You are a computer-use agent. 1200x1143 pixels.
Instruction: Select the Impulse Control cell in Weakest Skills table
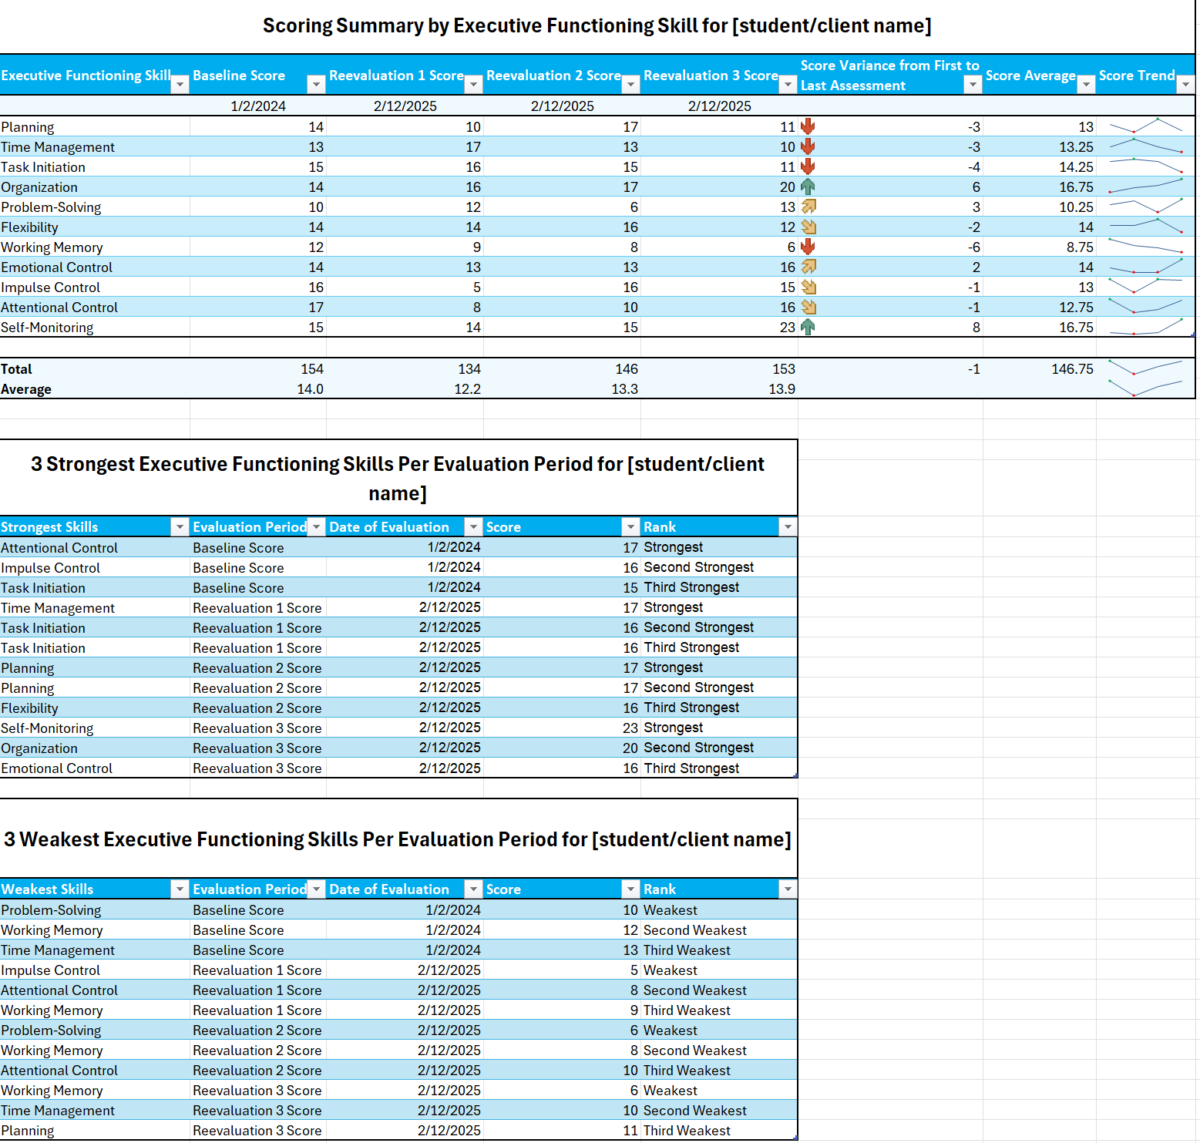95,970
